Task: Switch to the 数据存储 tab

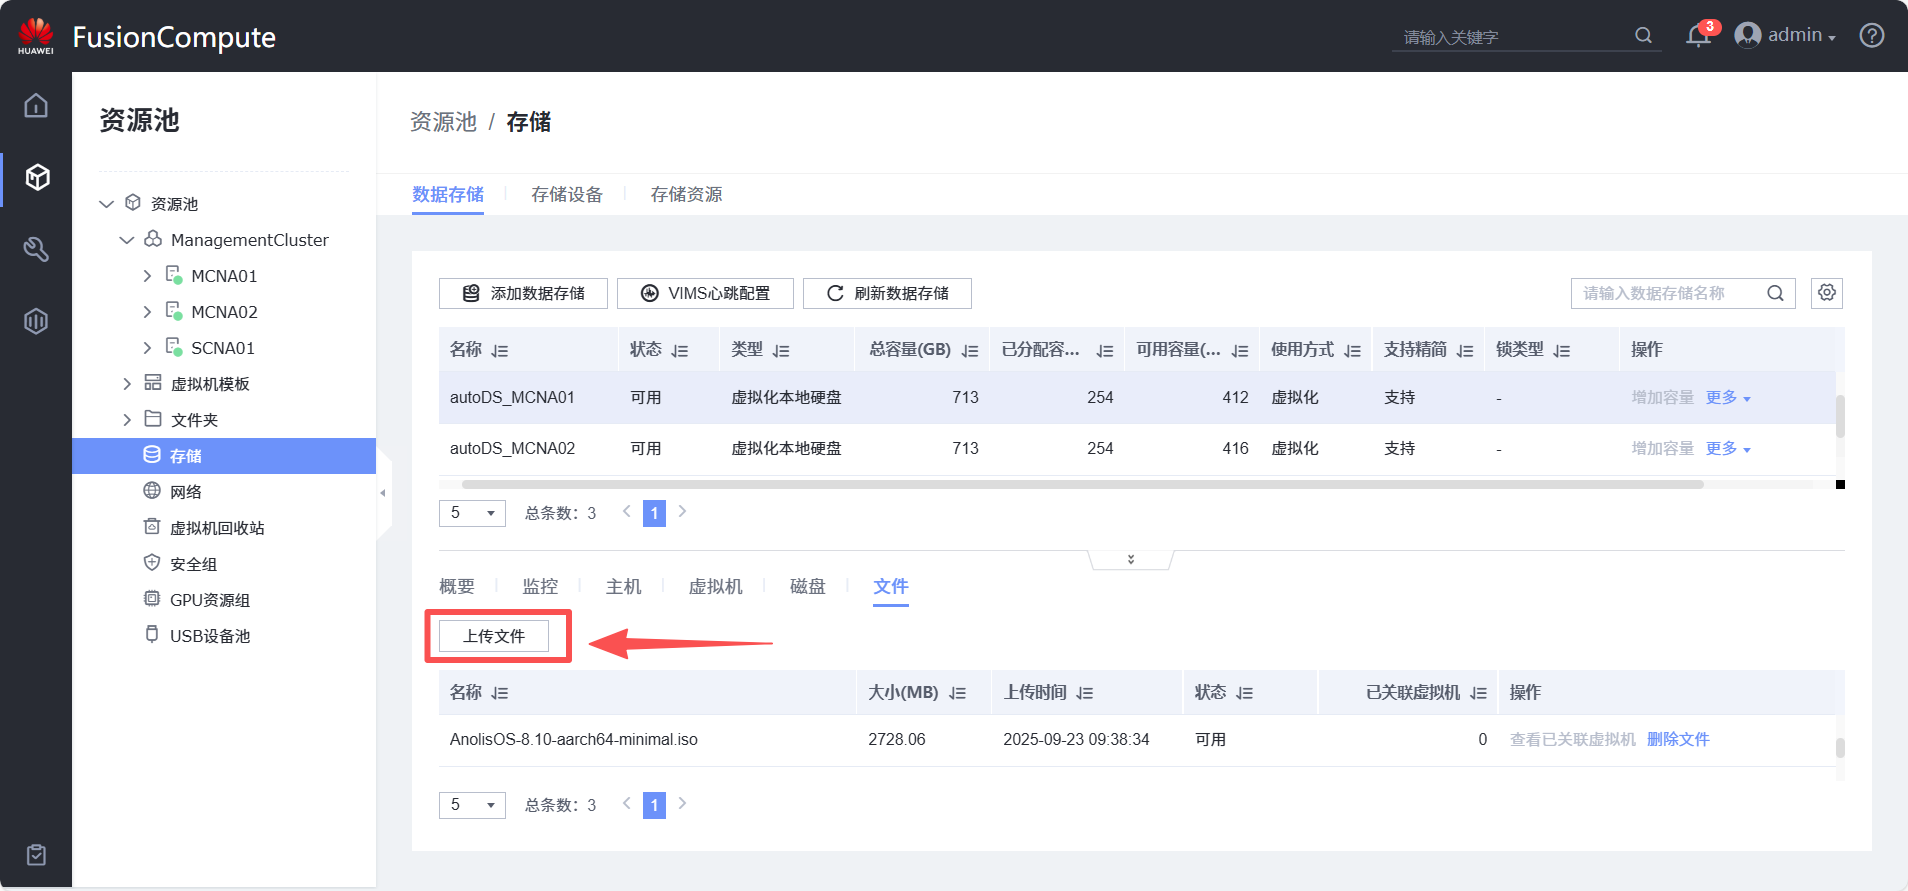Action: 448,194
